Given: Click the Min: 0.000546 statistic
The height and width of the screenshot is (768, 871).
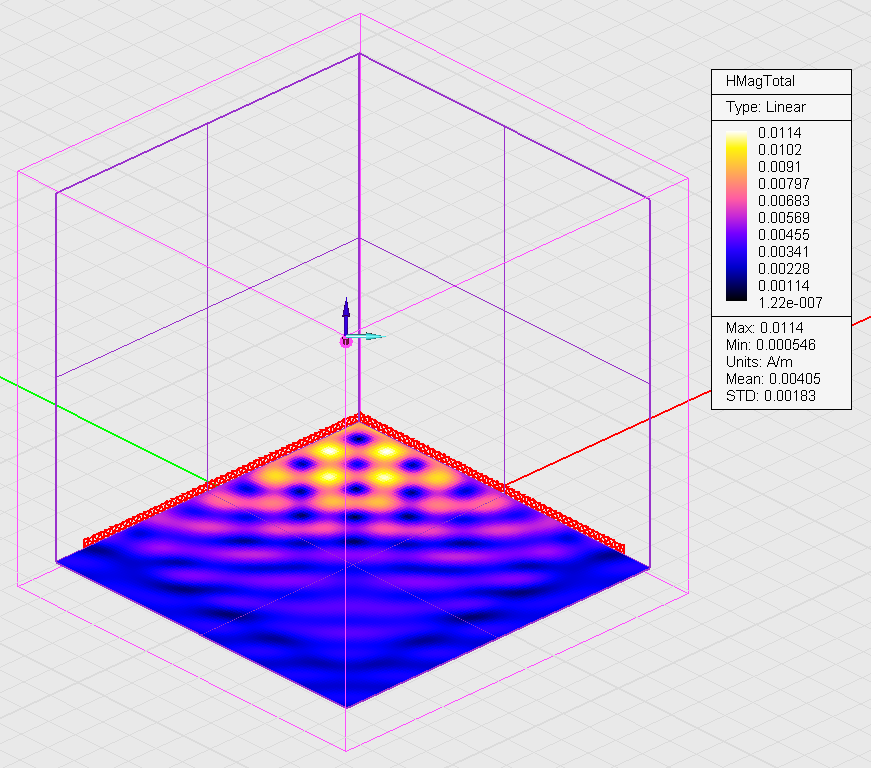Looking at the screenshot, I should [770, 345].
